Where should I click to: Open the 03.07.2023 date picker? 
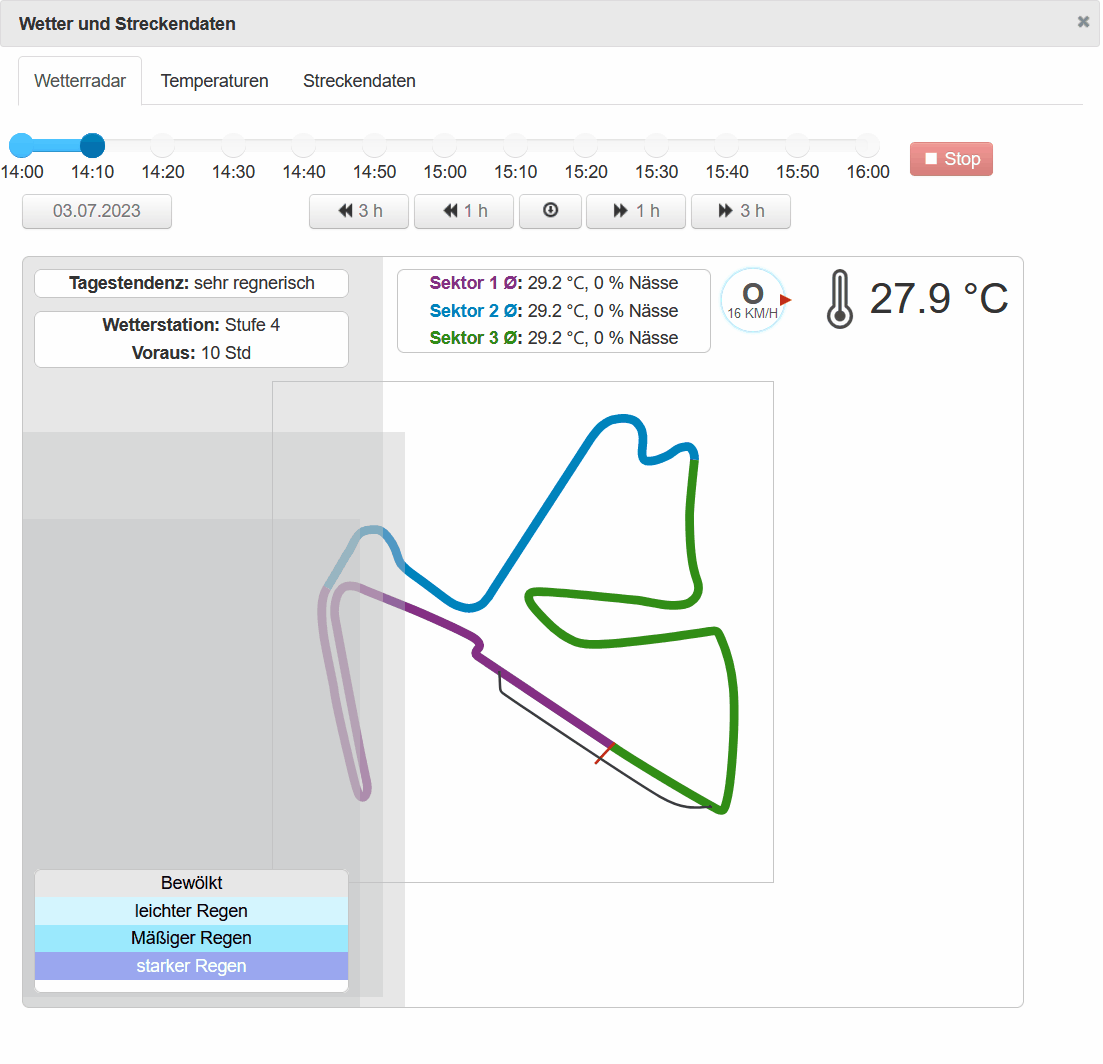[x=97, y=212]
